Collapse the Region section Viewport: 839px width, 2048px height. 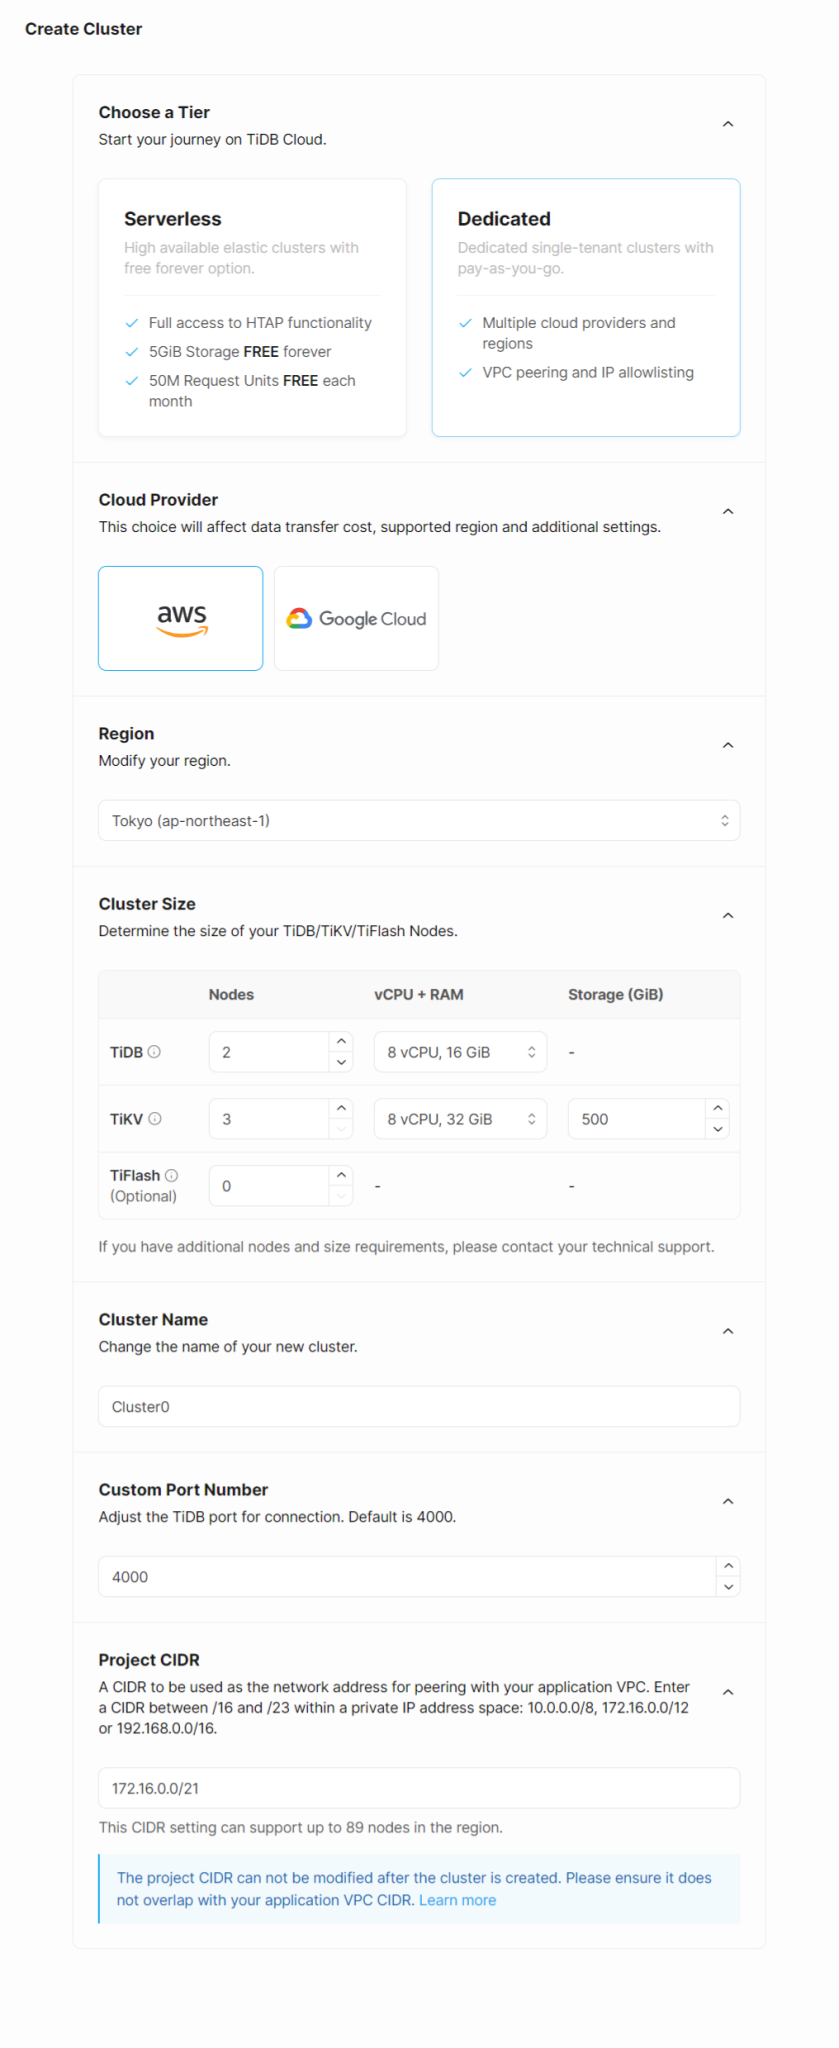tap(728, 745)
